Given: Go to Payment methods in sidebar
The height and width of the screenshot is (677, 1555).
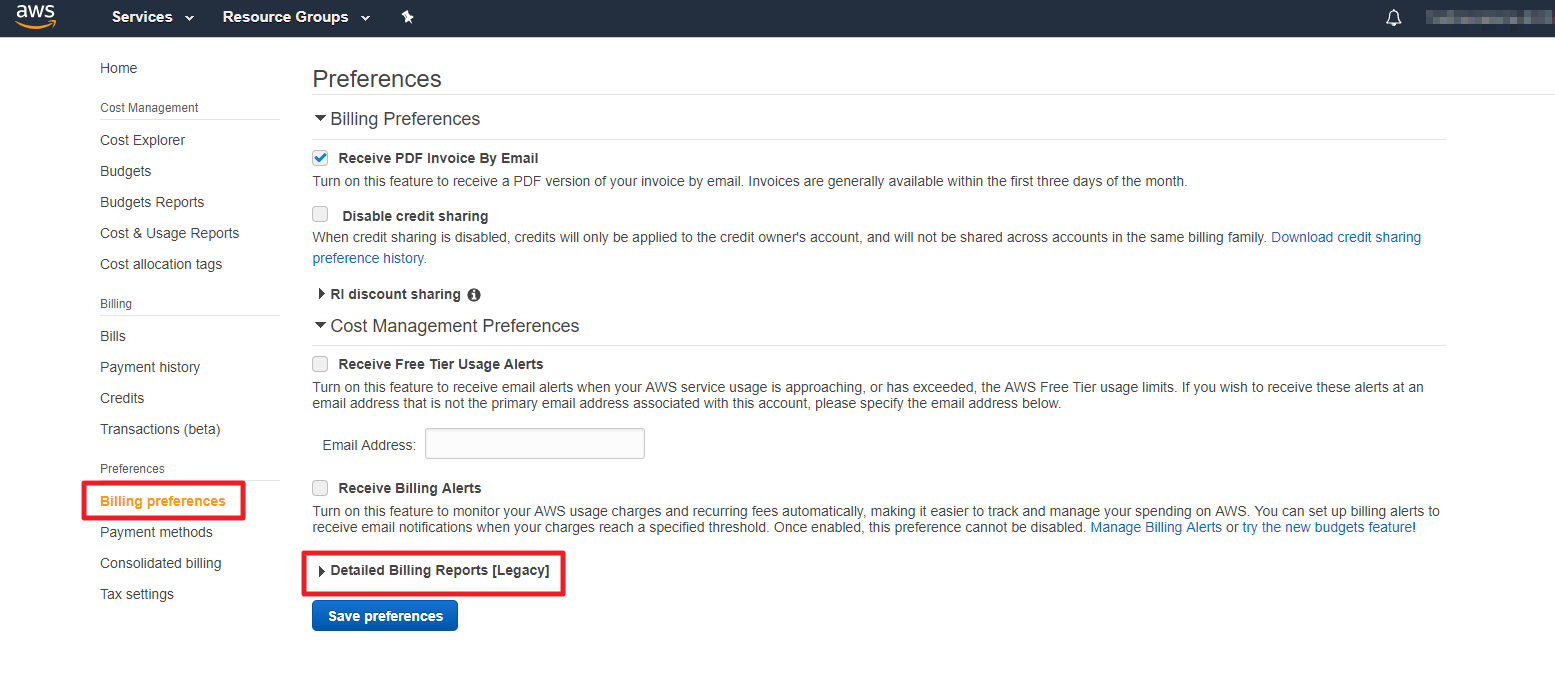Looking at the screenshot, I should click(x=156, y=532).
